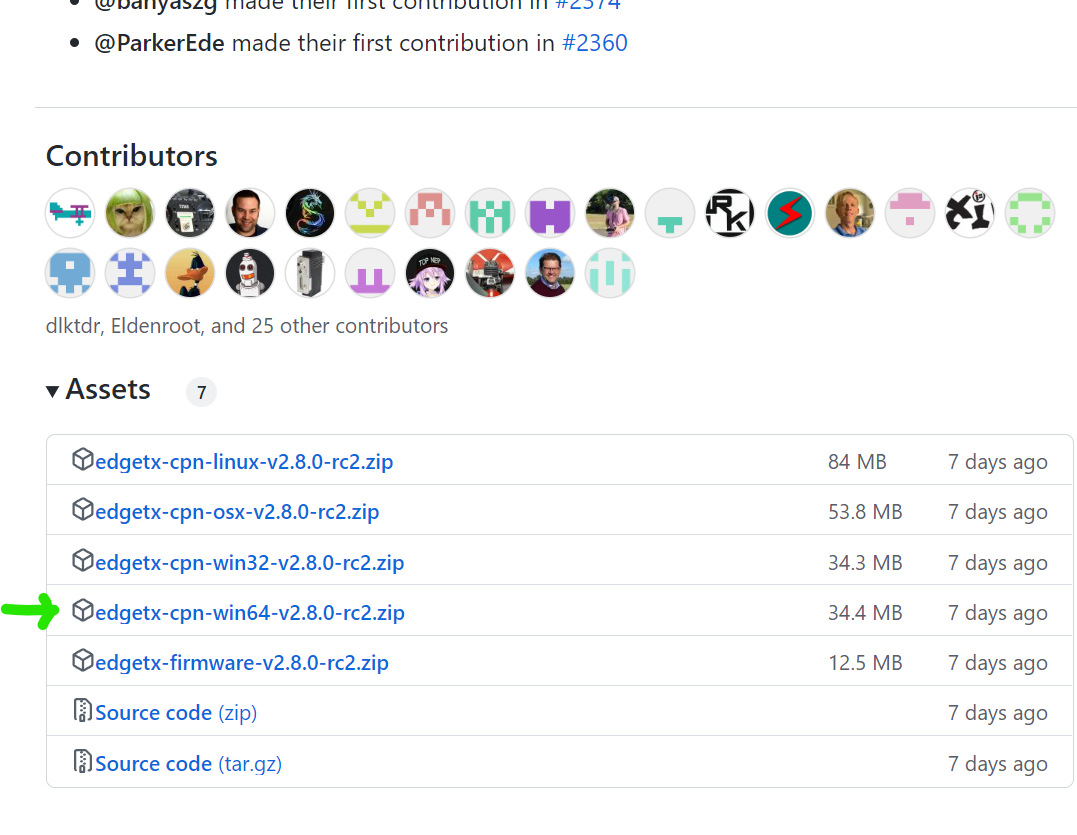Download edgetx-cpn-win32-v2.8.0-rc2.zip
Screen dimensions: 1077x835
point(250,563)
